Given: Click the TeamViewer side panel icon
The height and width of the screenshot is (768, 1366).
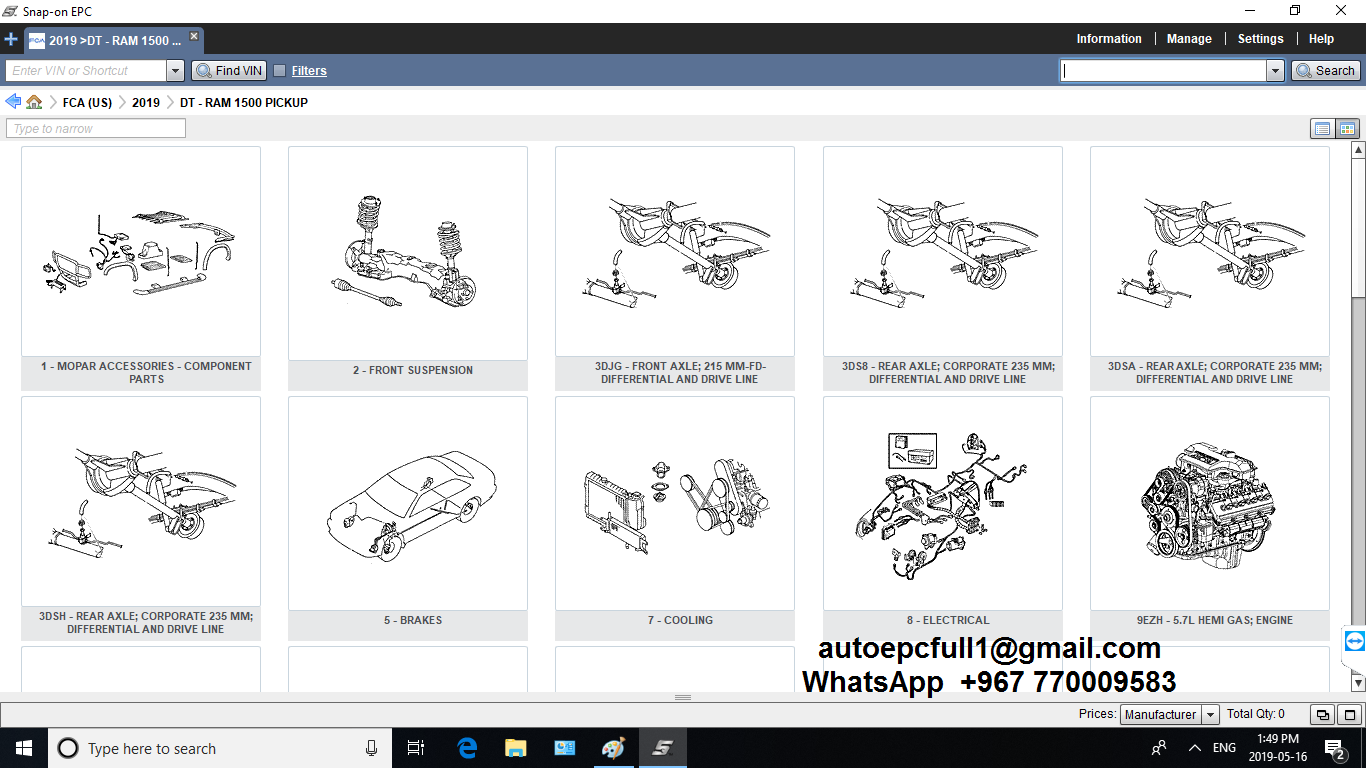Looking at the screenshot, I should [x=1355, y=641].
